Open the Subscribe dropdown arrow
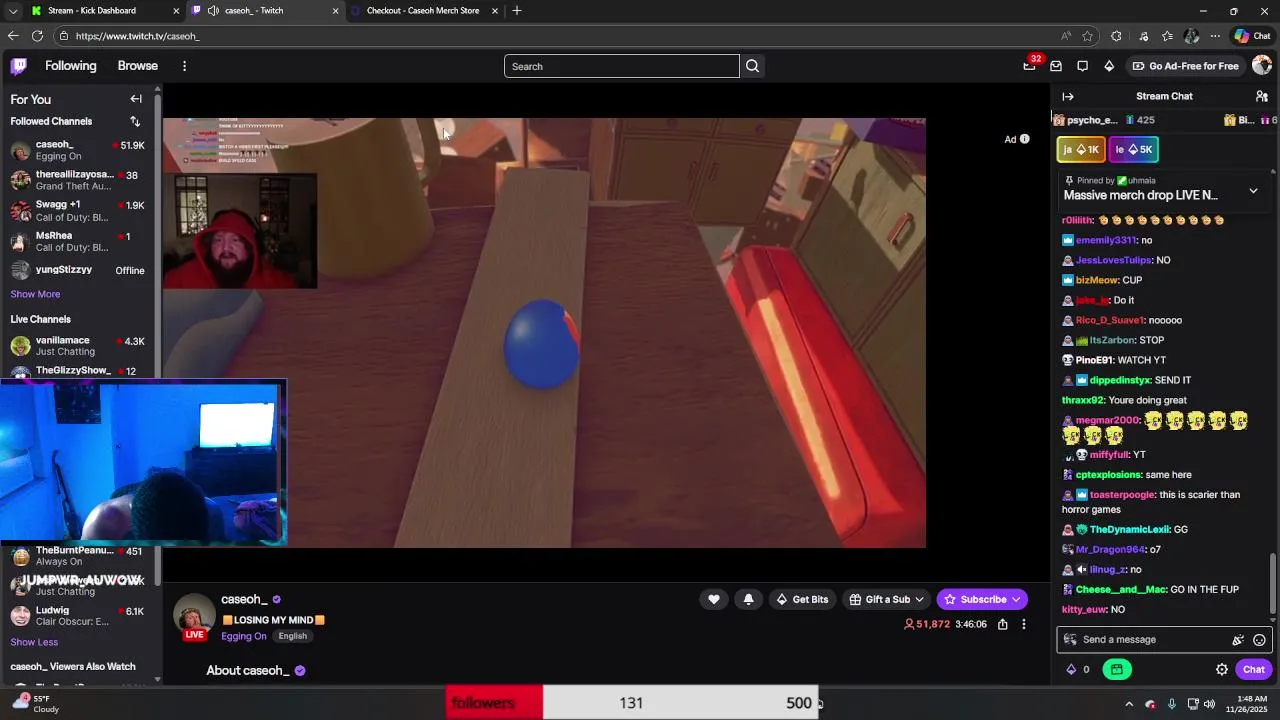 1016,600
